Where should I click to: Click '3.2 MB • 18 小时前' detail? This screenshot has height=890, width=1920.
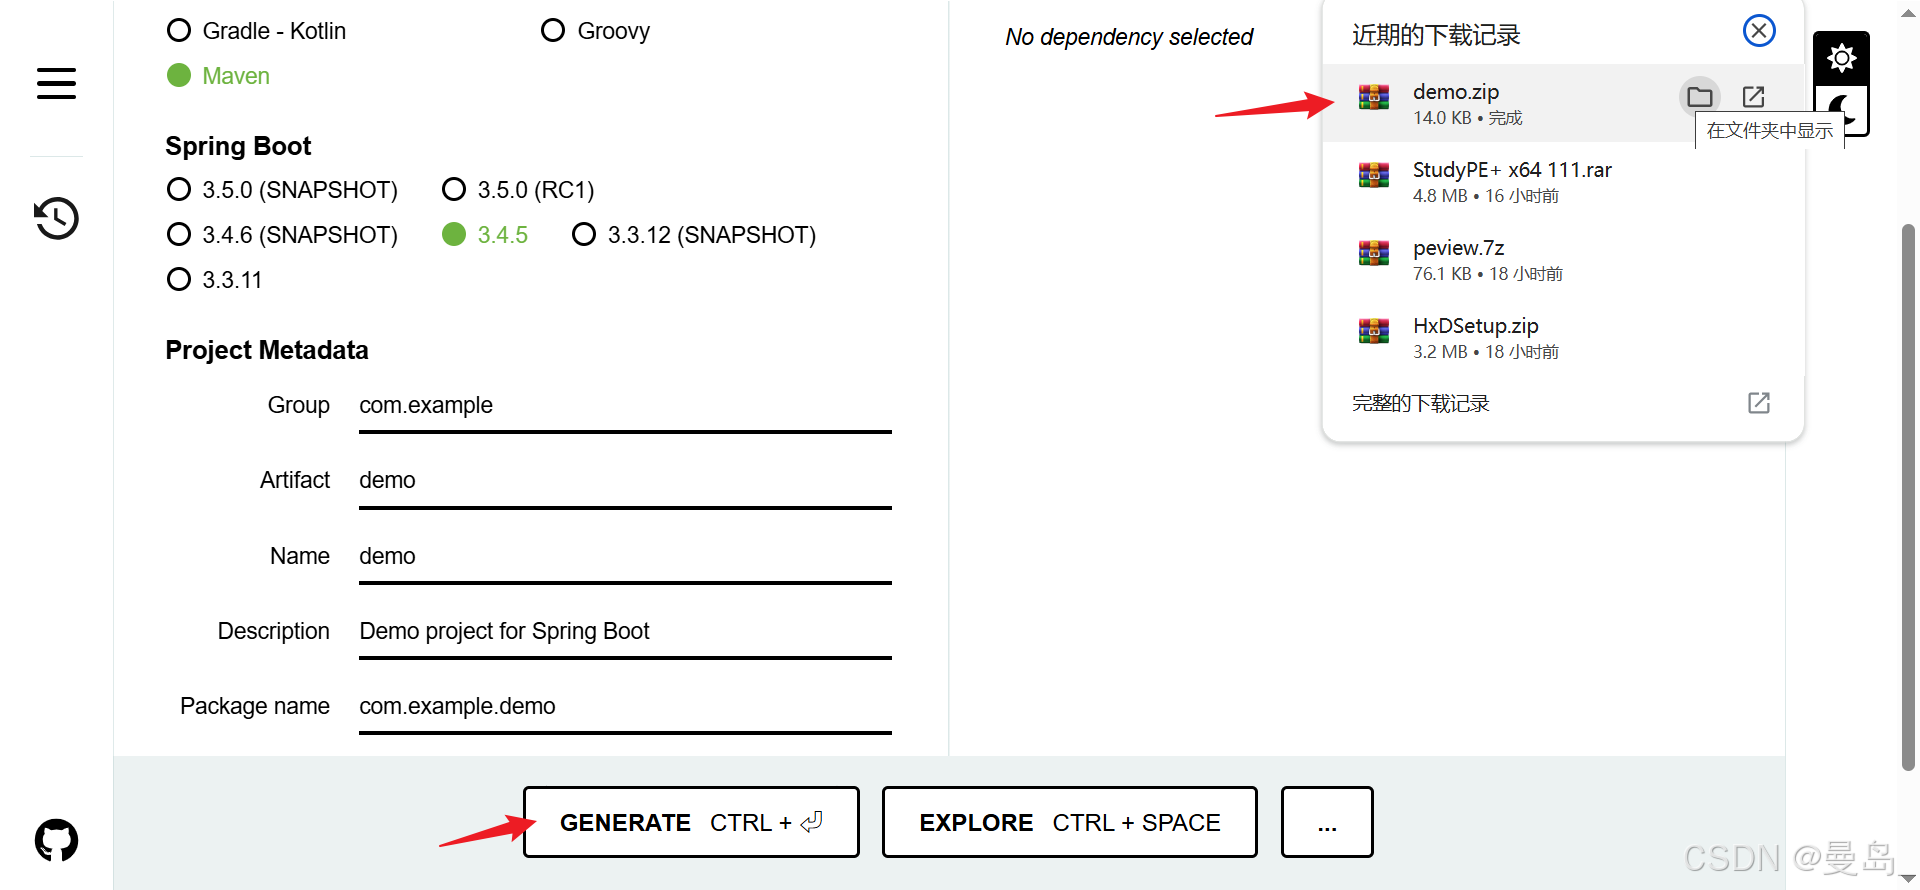1486,352
